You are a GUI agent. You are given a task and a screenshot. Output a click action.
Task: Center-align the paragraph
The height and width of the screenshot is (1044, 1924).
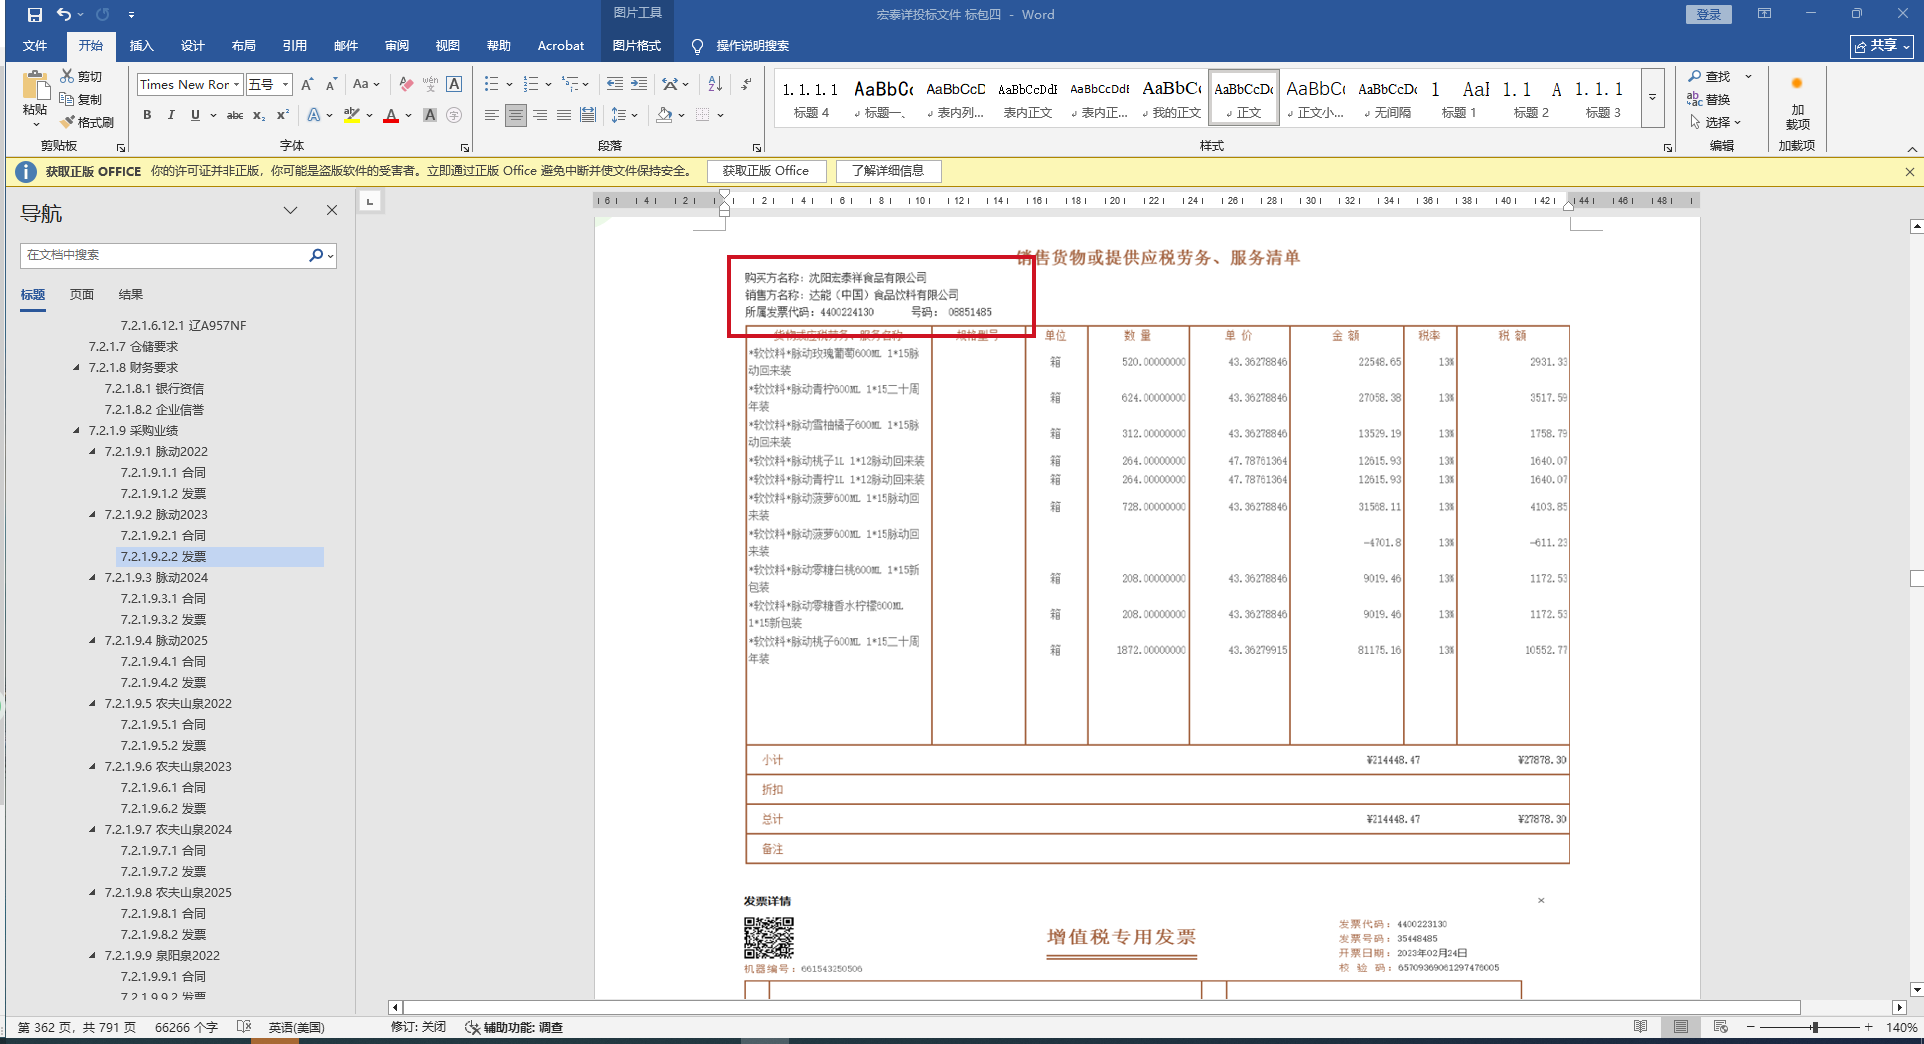click(515, 115)
